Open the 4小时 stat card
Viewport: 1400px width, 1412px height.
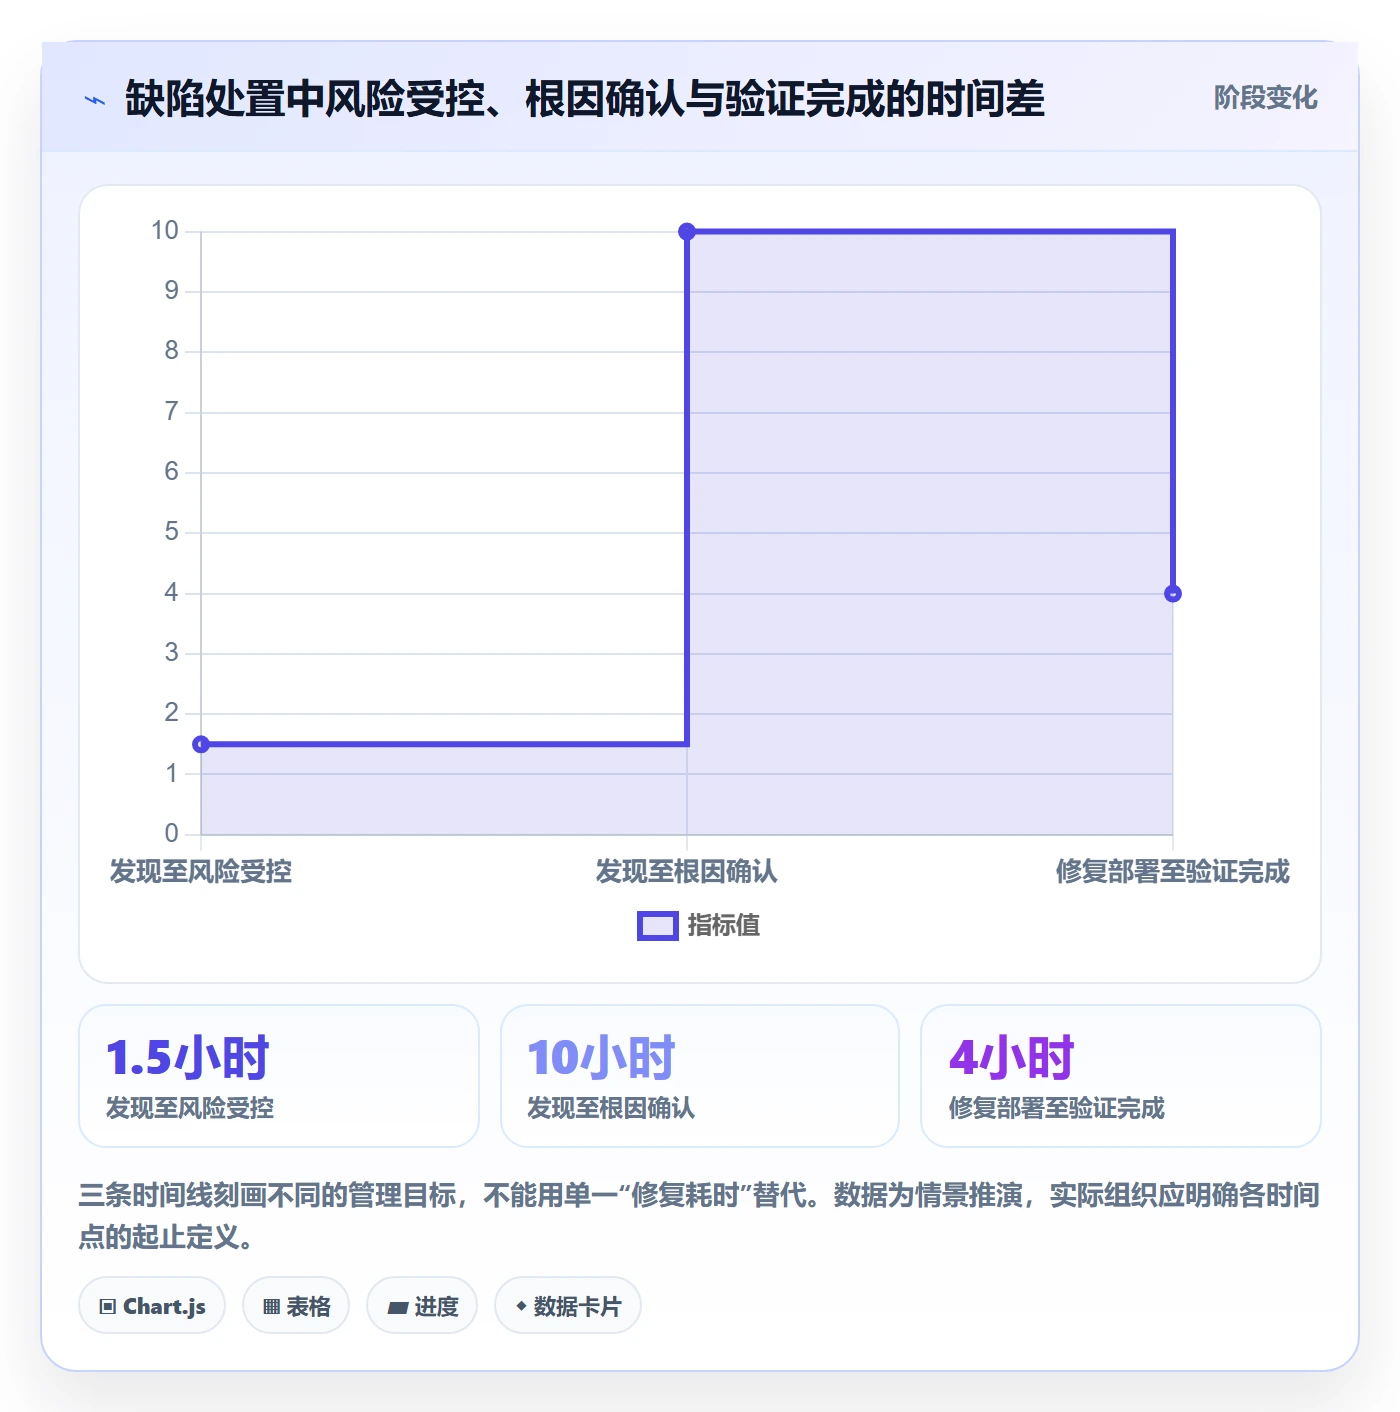[1121, 1076]
